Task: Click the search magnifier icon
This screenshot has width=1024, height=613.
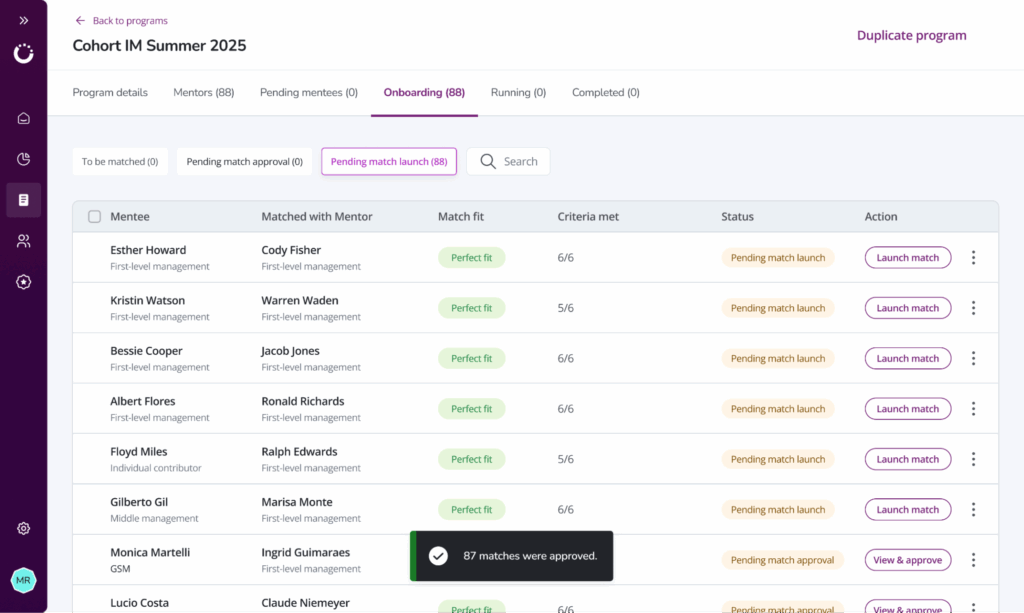Action: tap(488, 161)
